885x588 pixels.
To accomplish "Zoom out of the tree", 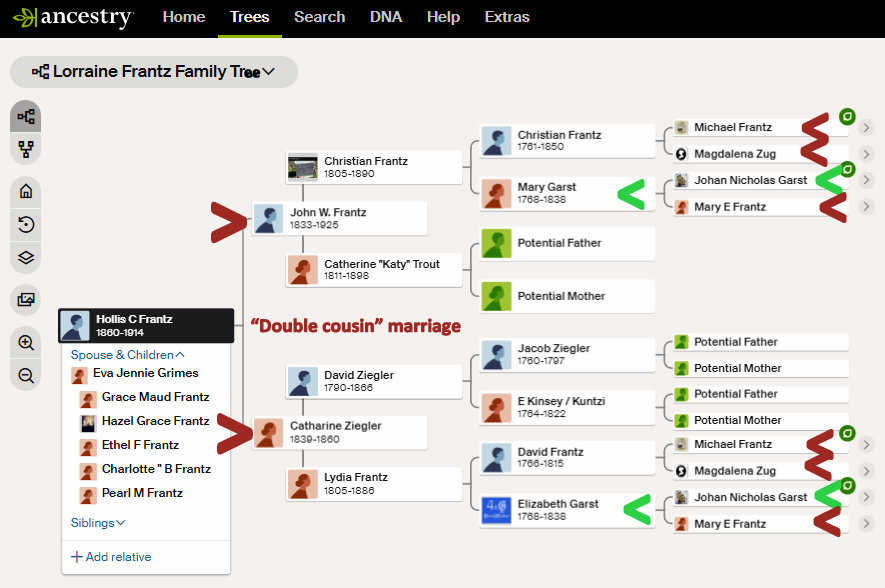I will (x=26, y=376).
